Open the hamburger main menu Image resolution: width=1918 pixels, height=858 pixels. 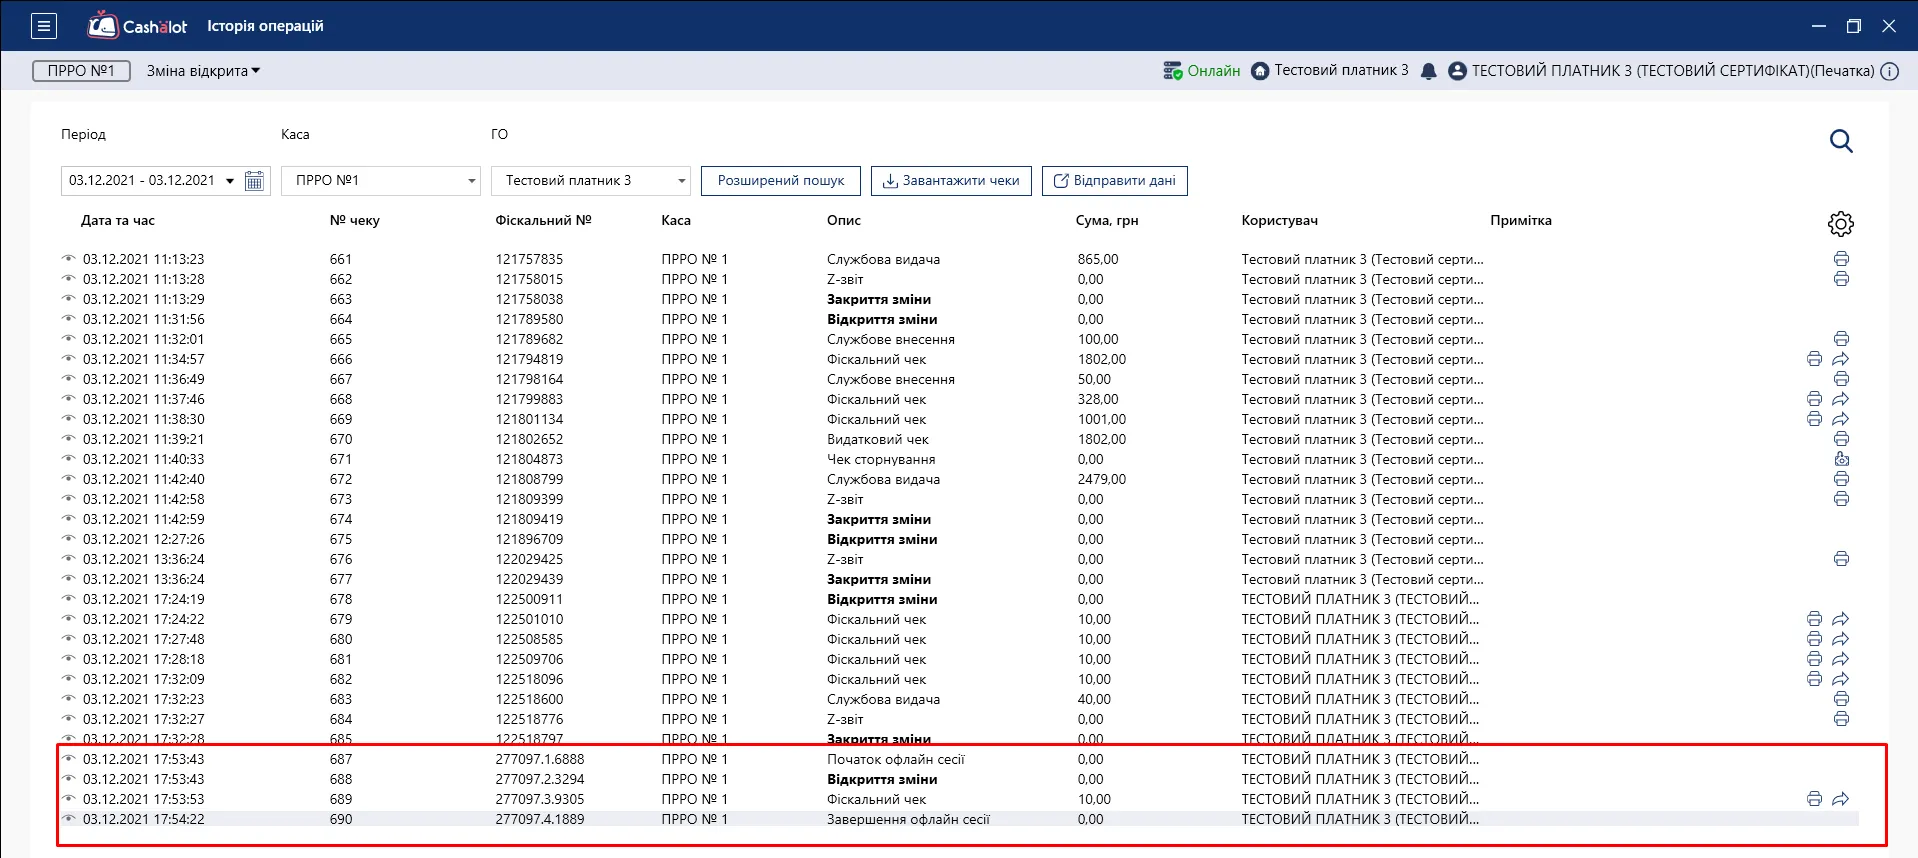[44, 26]
